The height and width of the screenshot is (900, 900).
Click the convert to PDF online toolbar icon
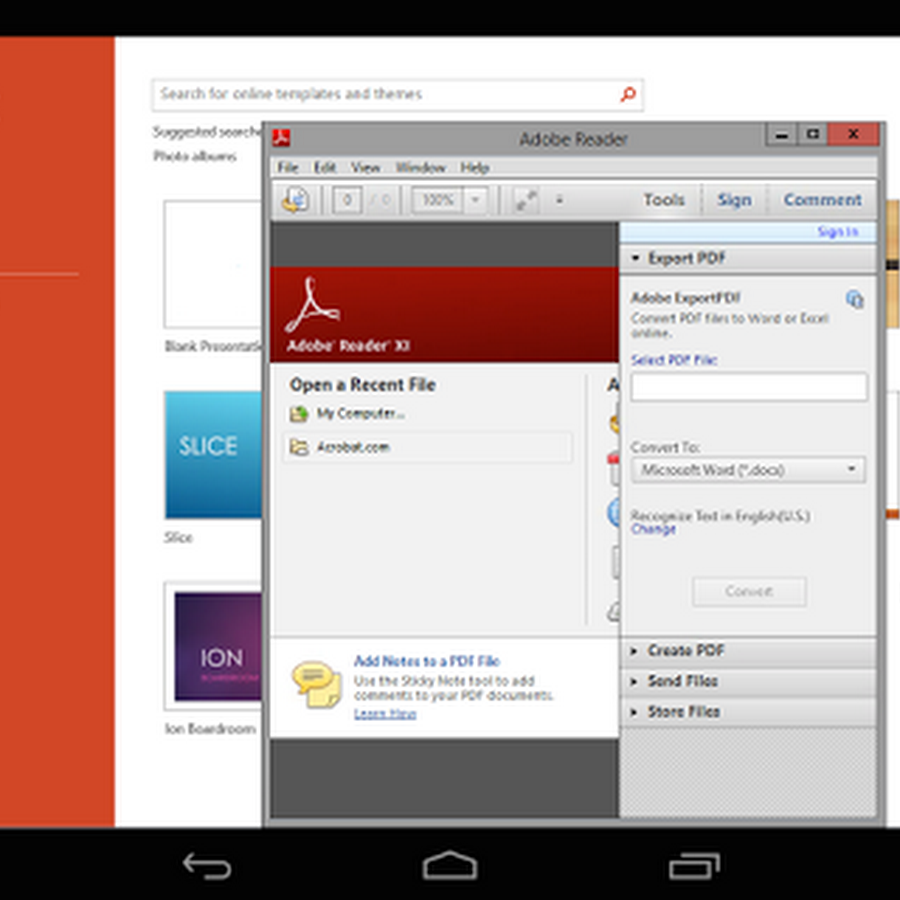click(296, 200)
